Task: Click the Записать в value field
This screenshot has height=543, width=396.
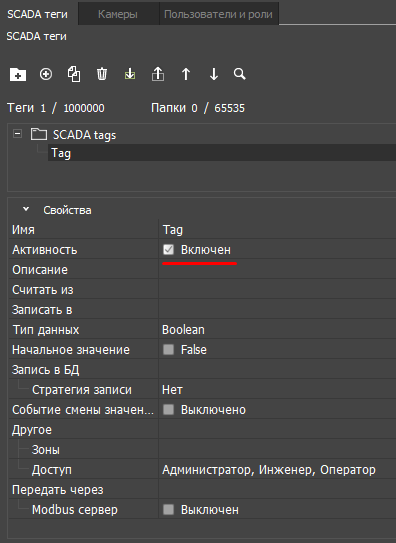Action: (277, 310)
